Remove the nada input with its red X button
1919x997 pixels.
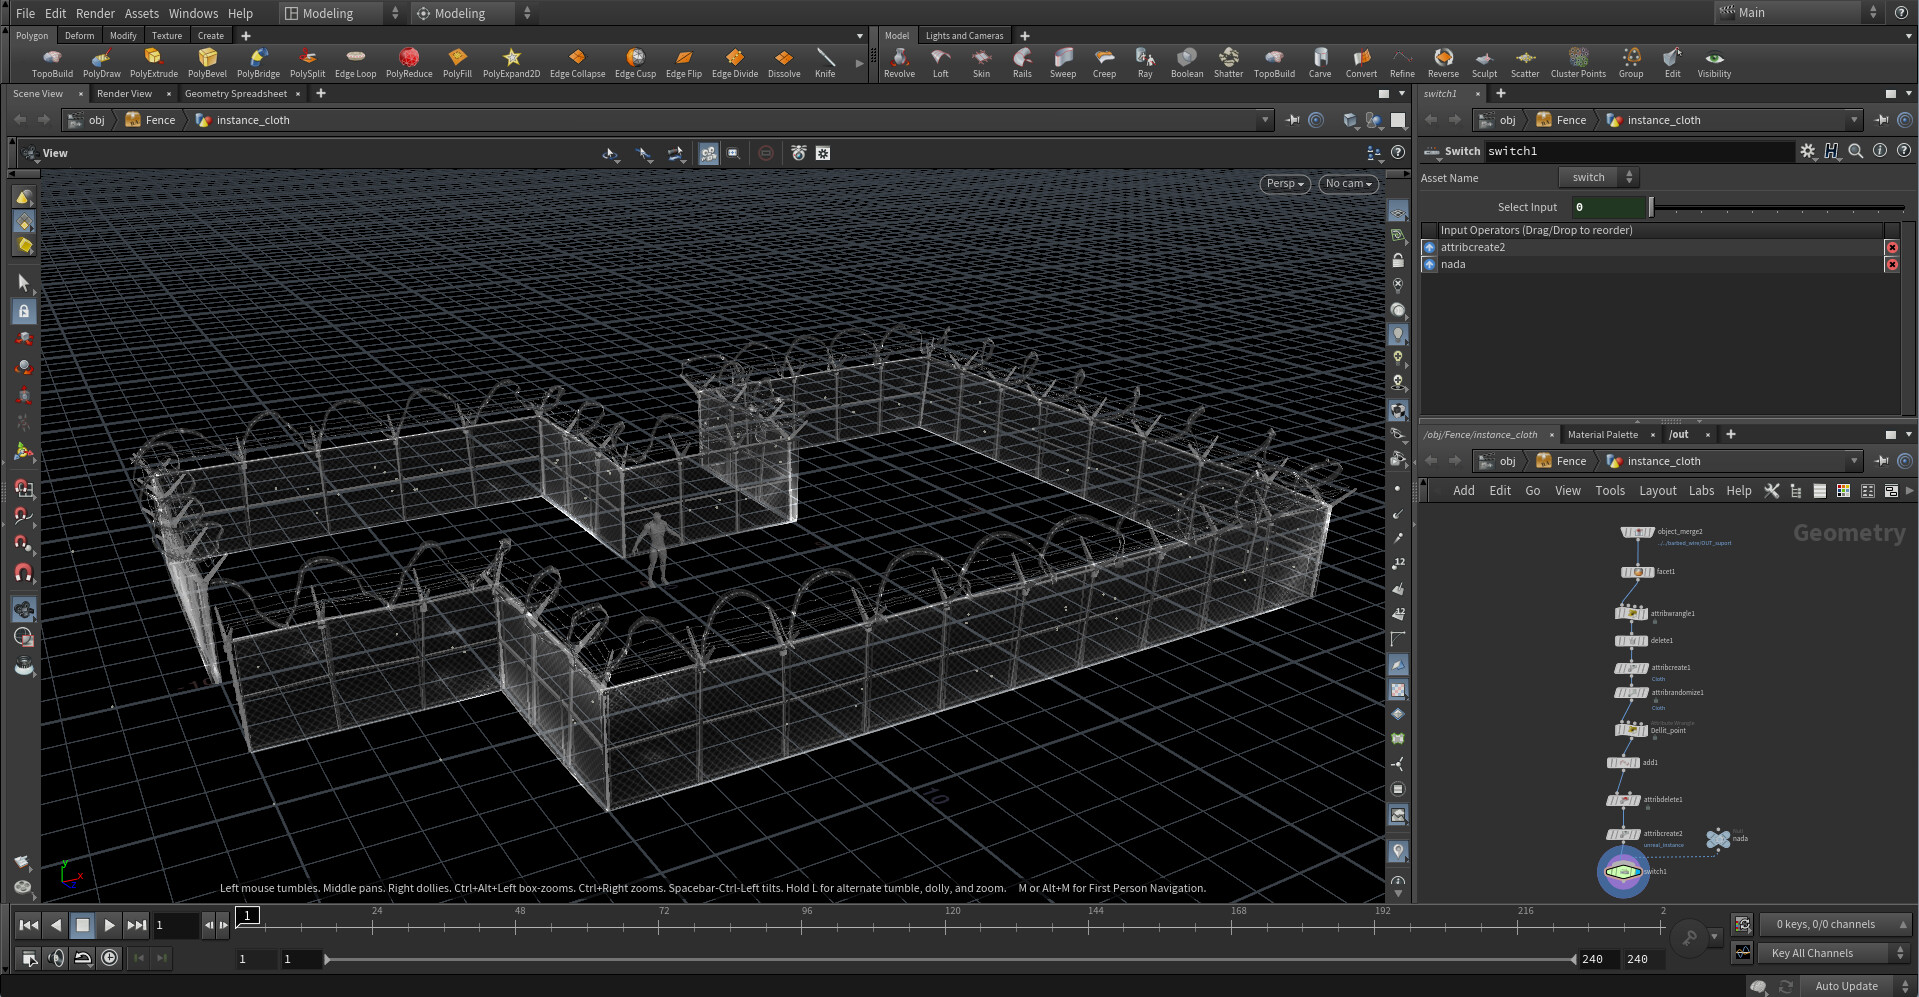1892,264
